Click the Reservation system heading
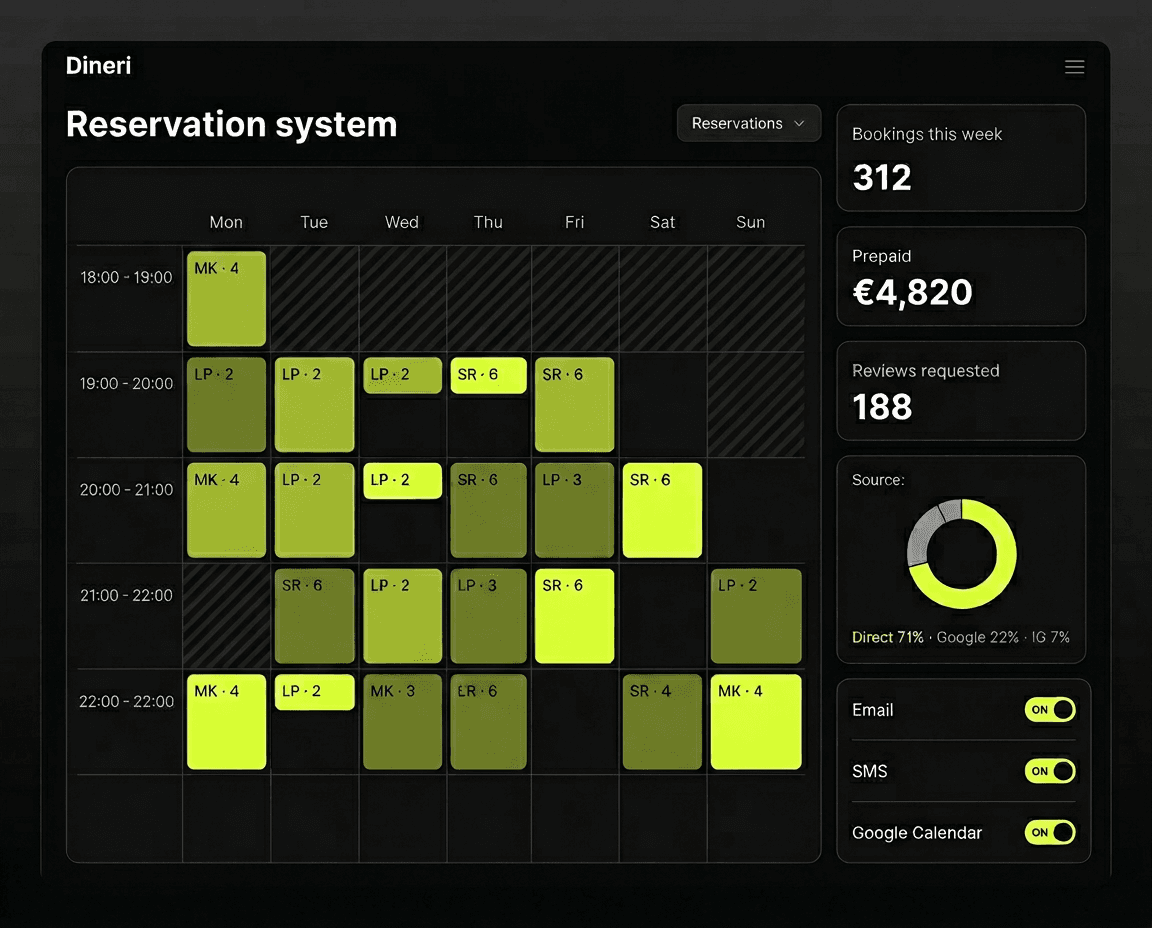The height and width of the screenshot is (928, 1152). pos(231,124)
